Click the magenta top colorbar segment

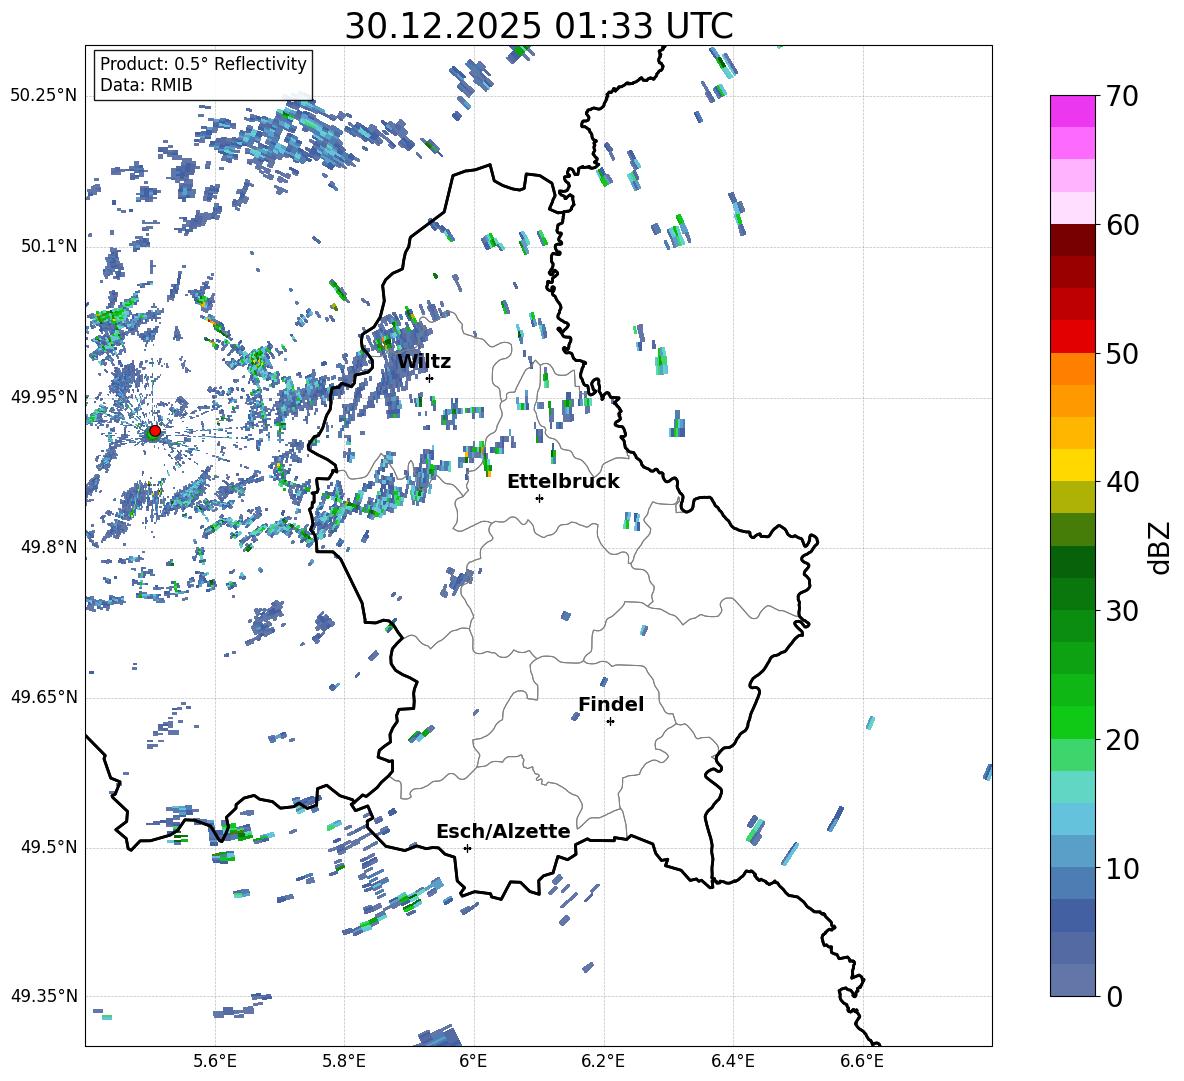click(x=1073, y=112)
